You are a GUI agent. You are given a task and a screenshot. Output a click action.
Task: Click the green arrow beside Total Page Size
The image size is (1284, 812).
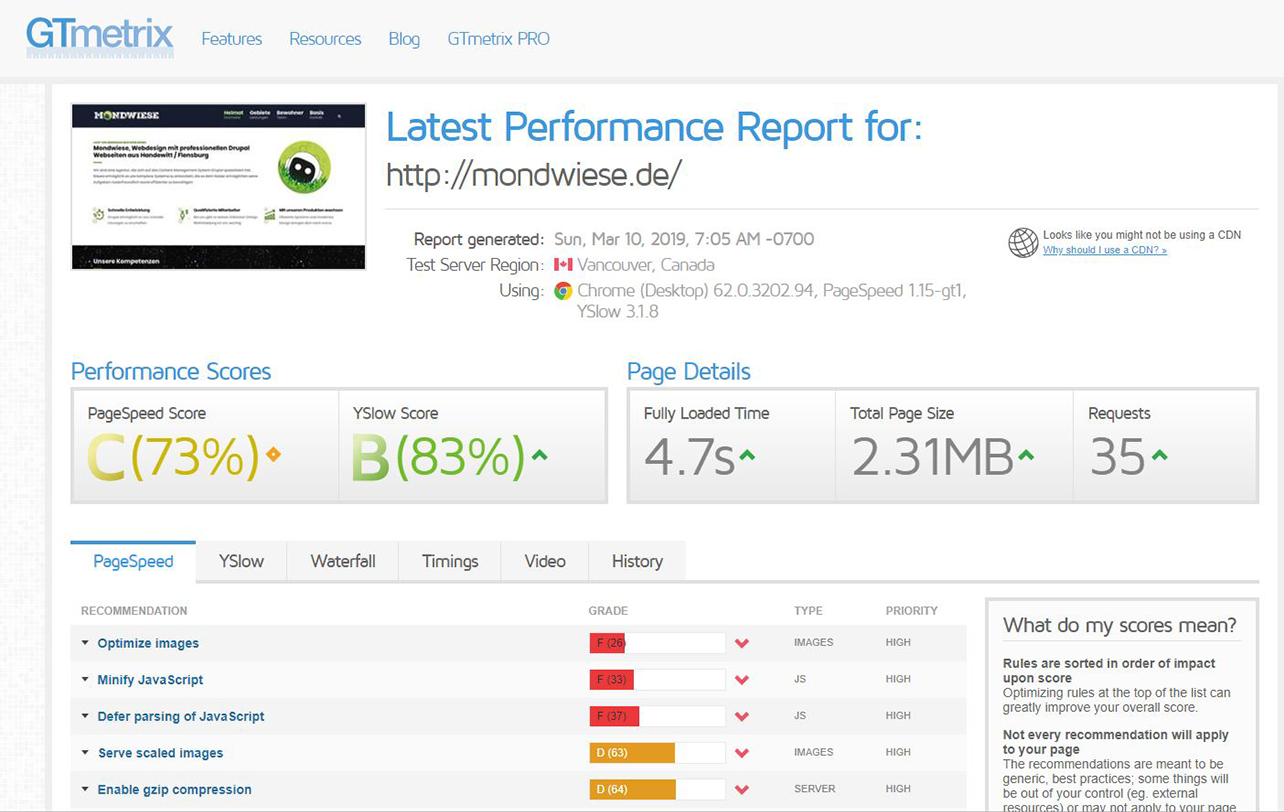(x=1025, y=456)
